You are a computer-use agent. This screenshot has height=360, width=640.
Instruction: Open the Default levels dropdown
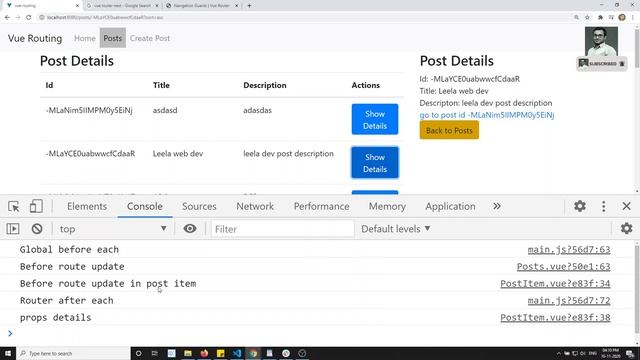pyautogui.click(x=396, y=229)
